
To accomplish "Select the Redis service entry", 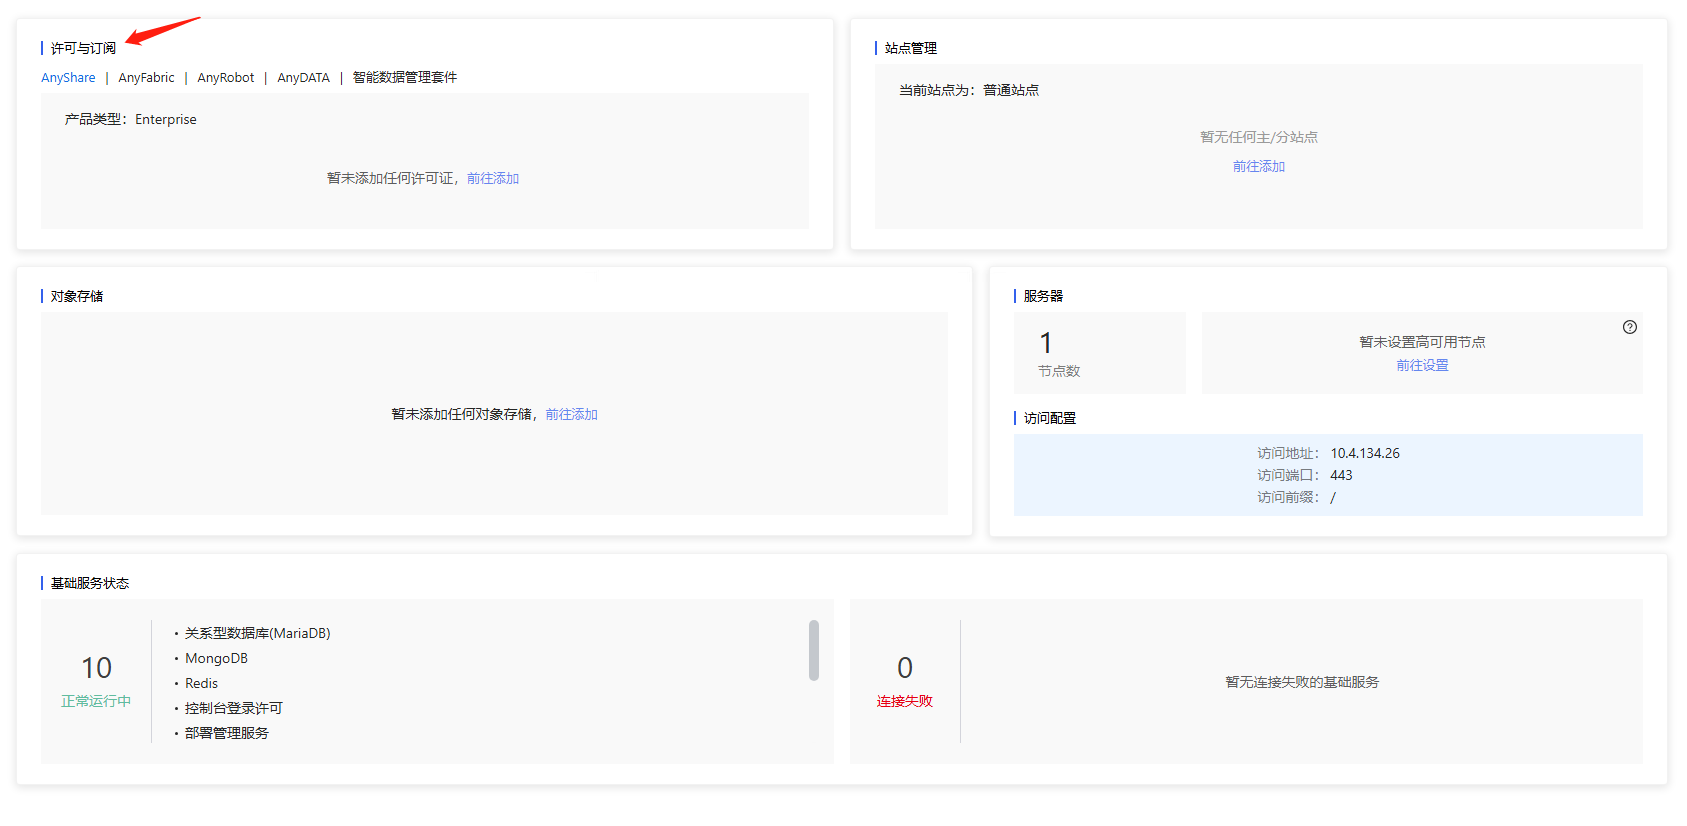I will (201, 683).
